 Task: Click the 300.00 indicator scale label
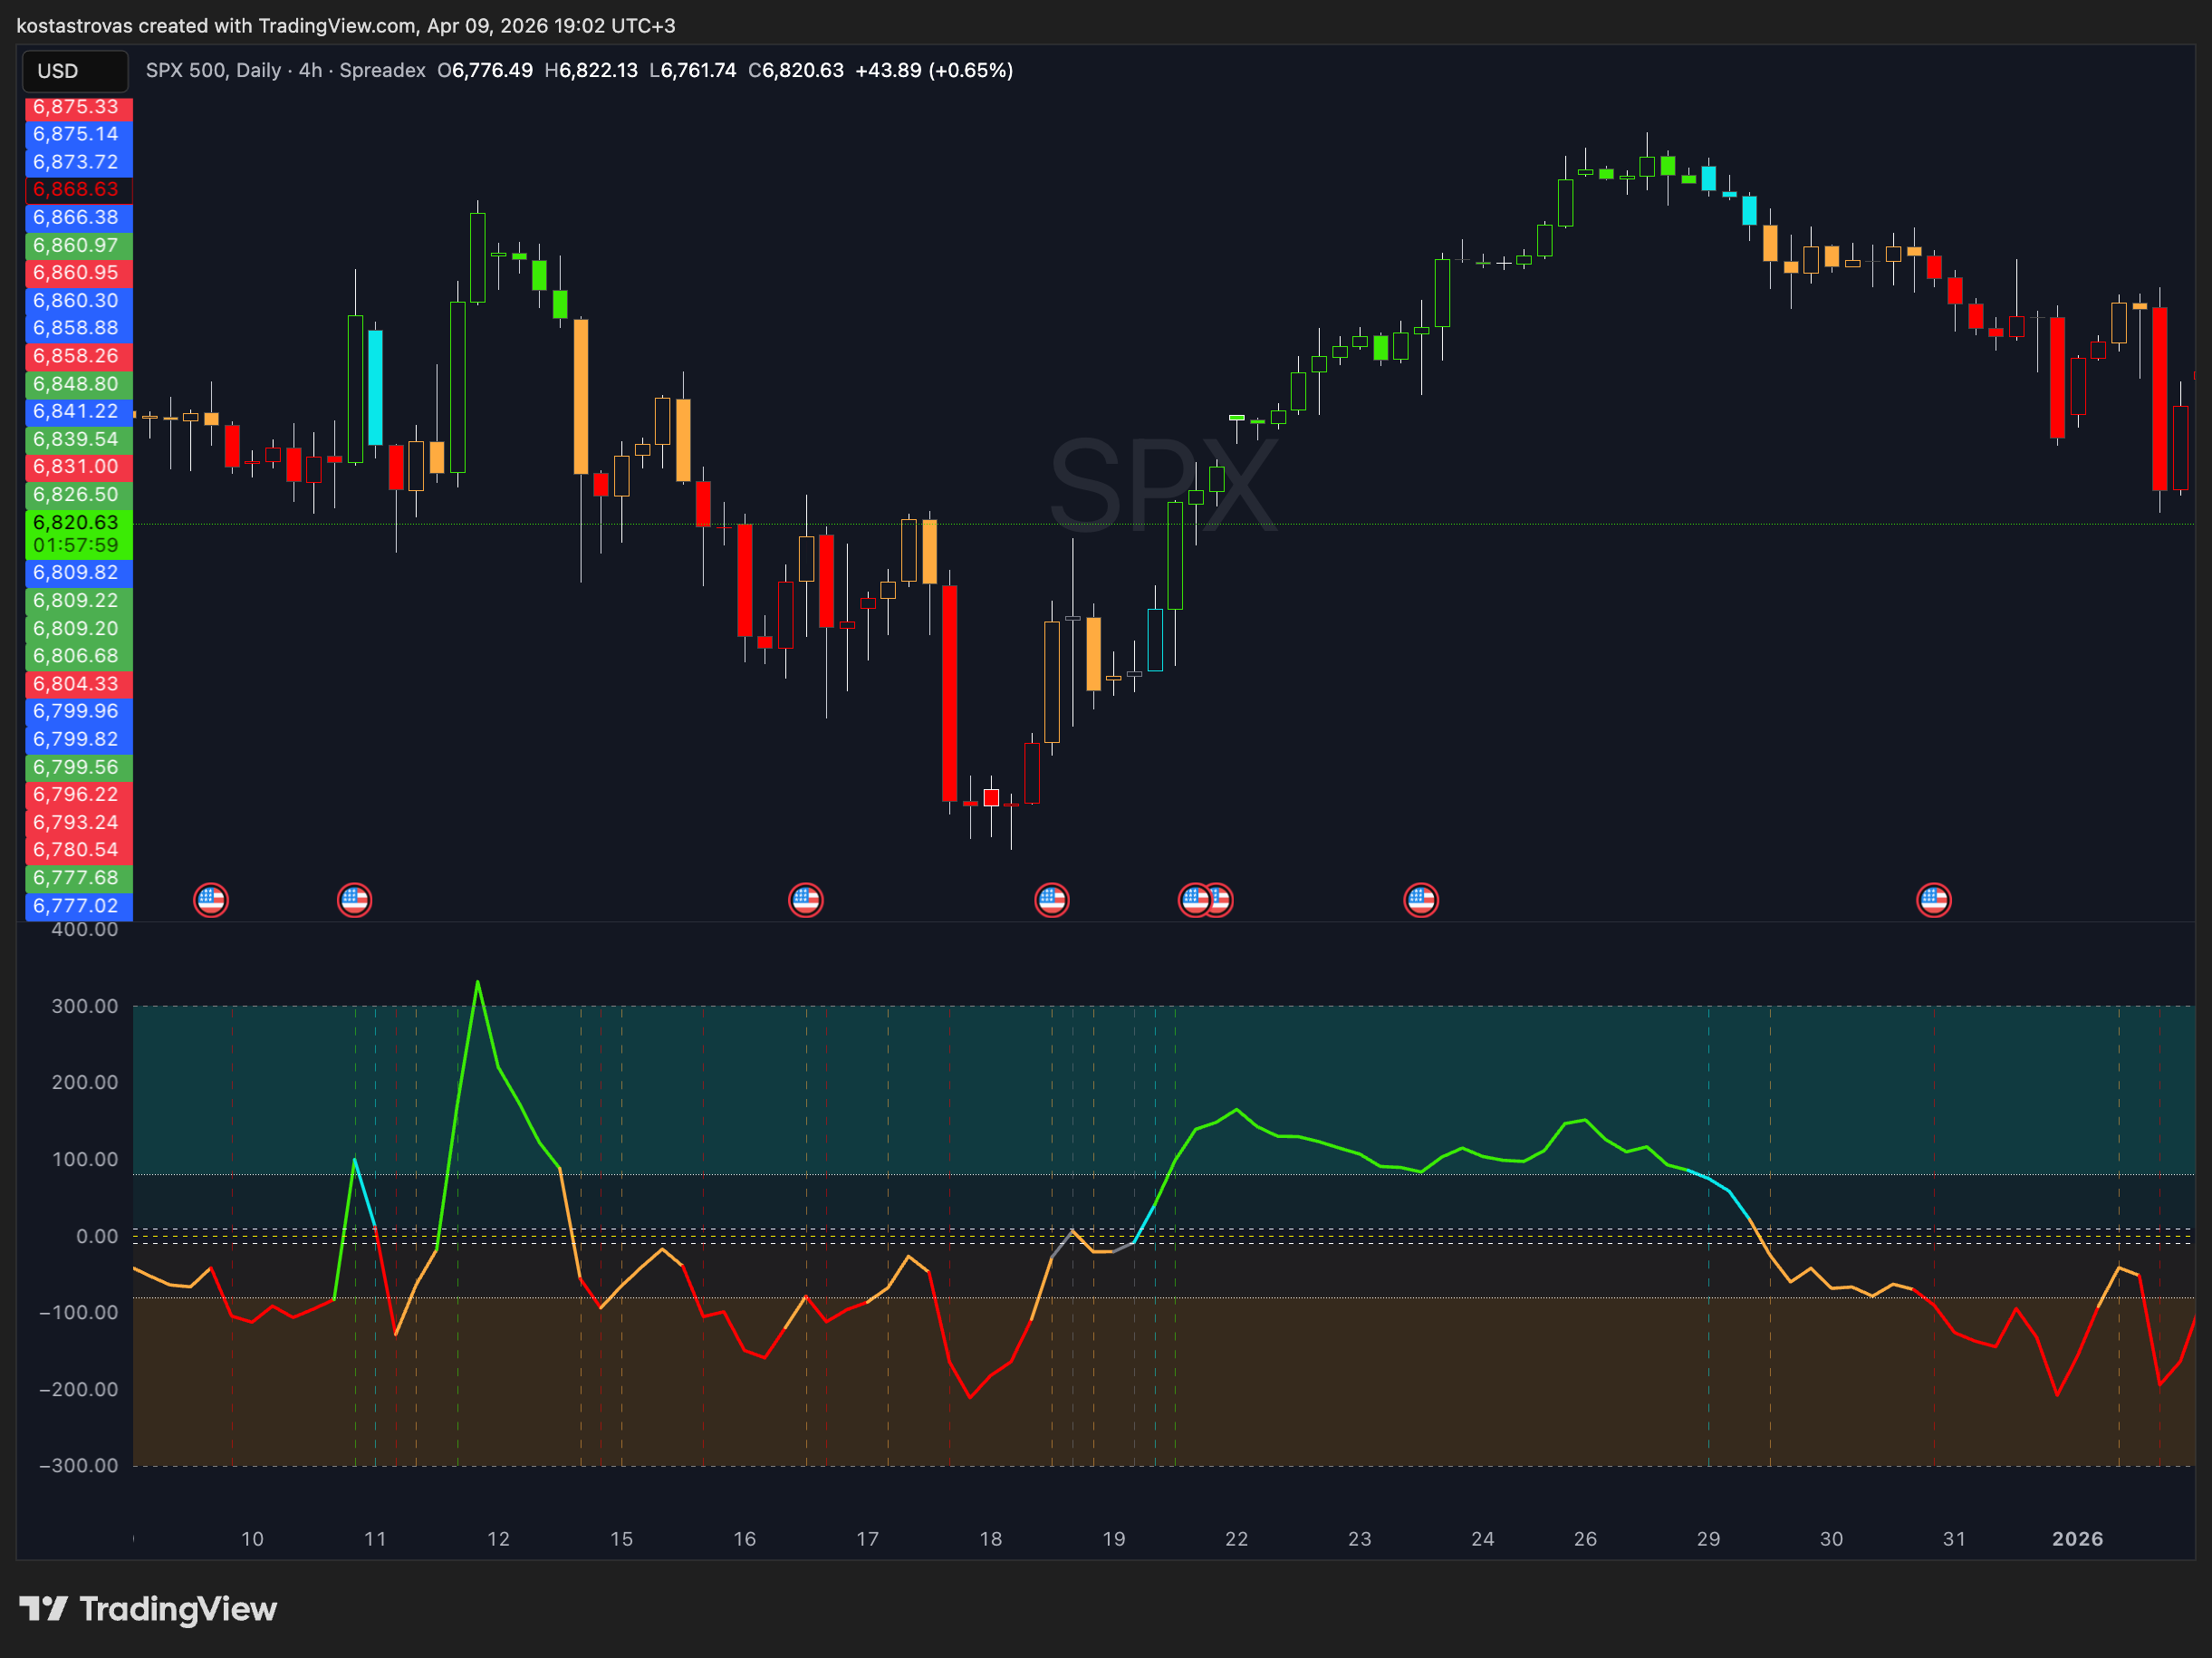coord(85,1007)
